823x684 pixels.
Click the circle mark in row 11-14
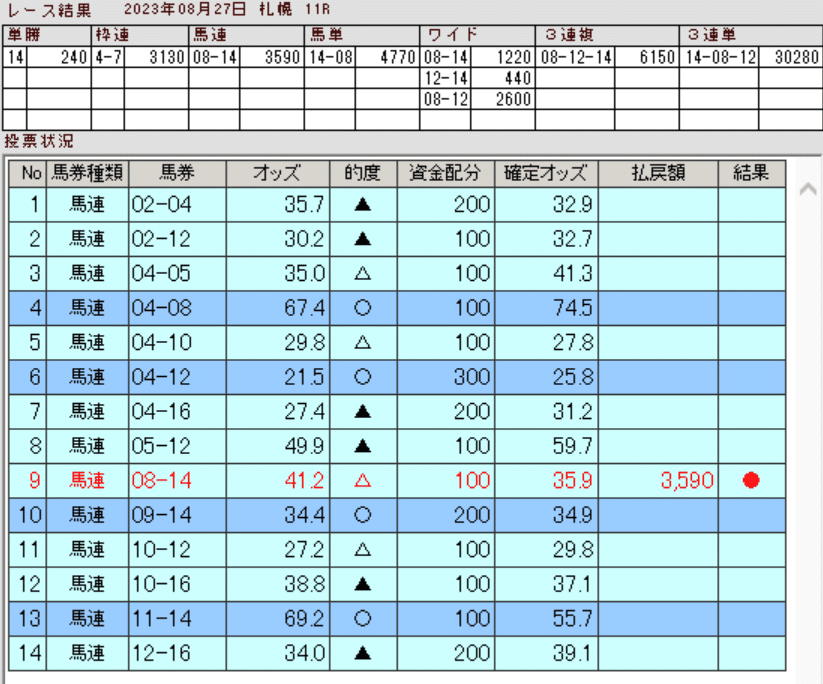point(363,618)
